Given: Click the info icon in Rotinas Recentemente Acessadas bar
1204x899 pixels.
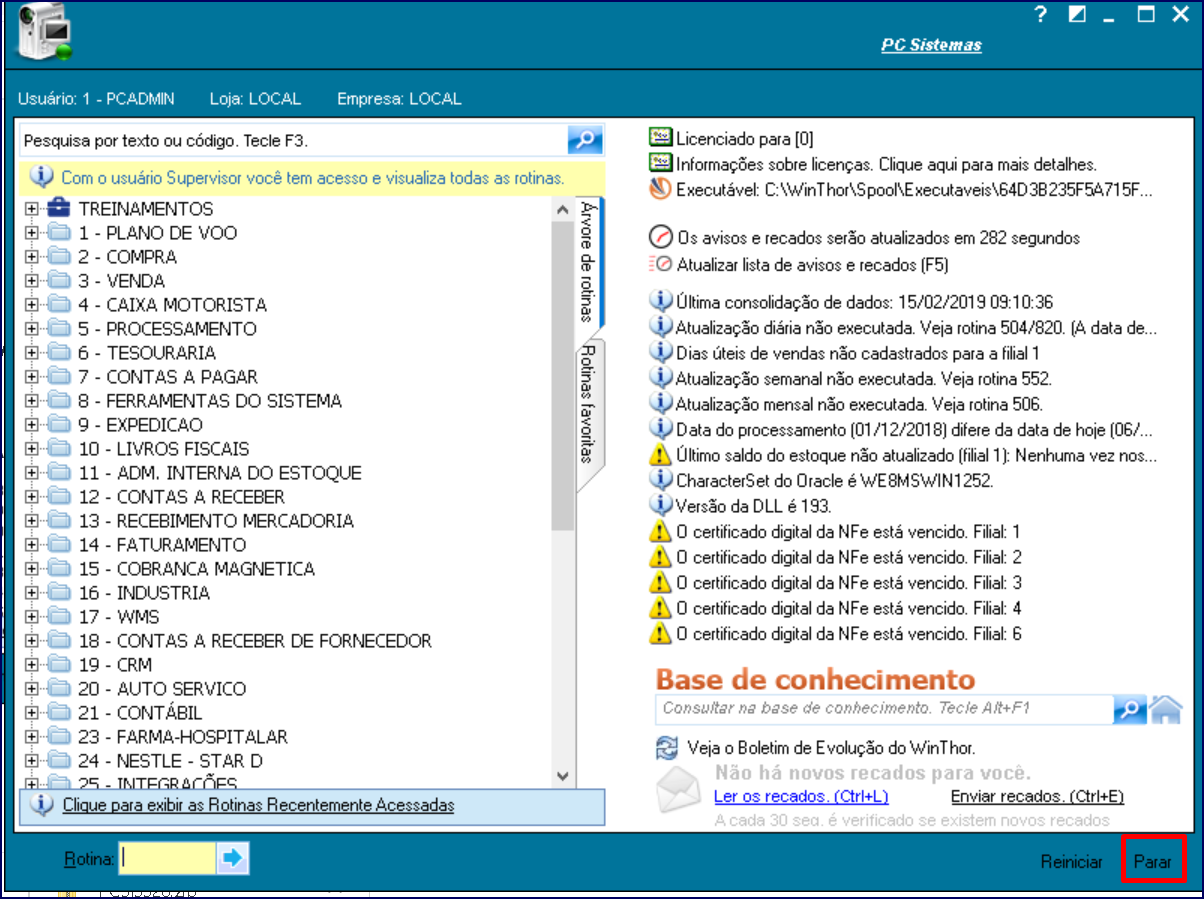Looking at the screenshot, I should pos(42,804).
